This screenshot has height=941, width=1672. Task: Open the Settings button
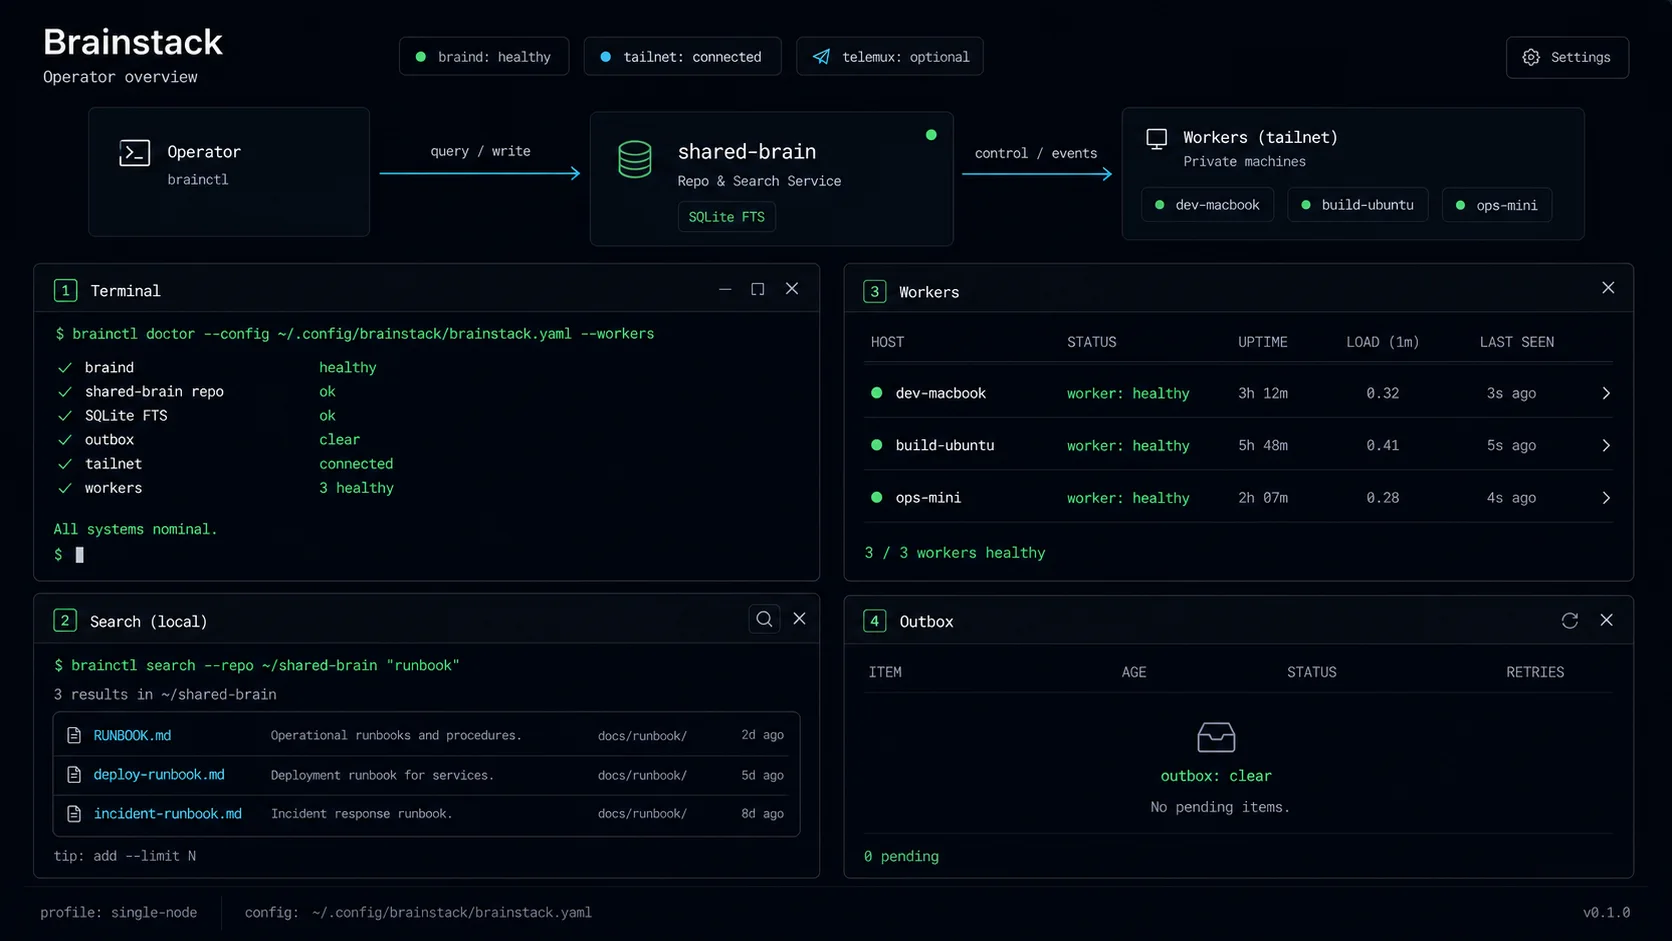pos(1567,57)
